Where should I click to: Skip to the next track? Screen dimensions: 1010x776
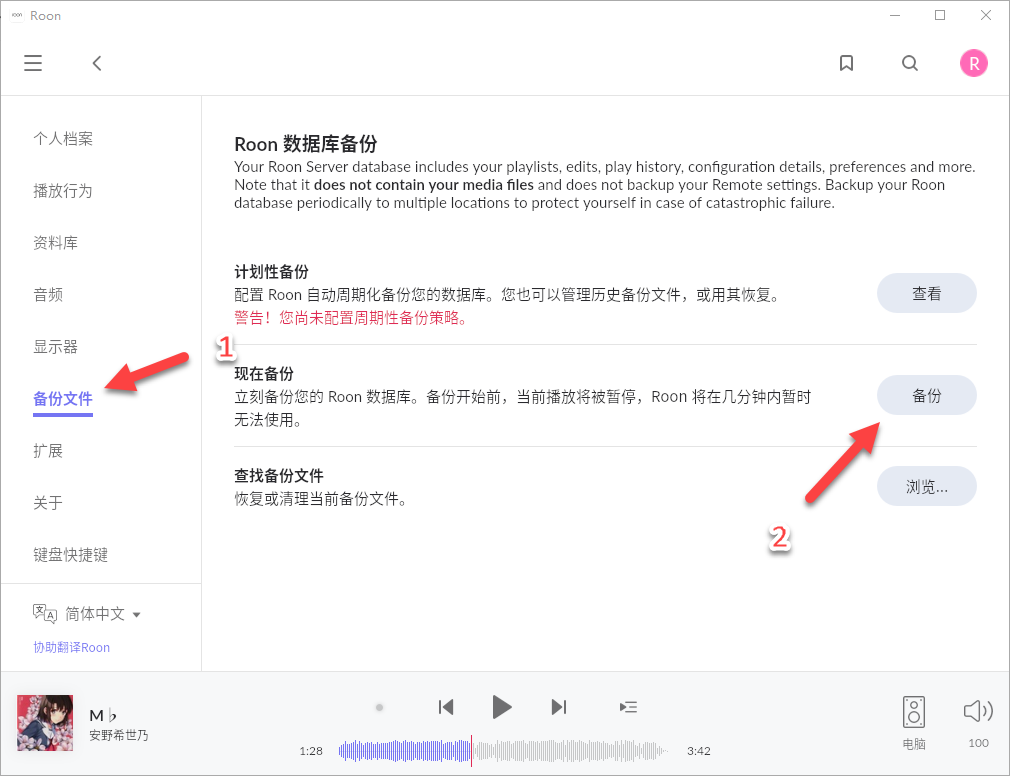click(558, 707)
